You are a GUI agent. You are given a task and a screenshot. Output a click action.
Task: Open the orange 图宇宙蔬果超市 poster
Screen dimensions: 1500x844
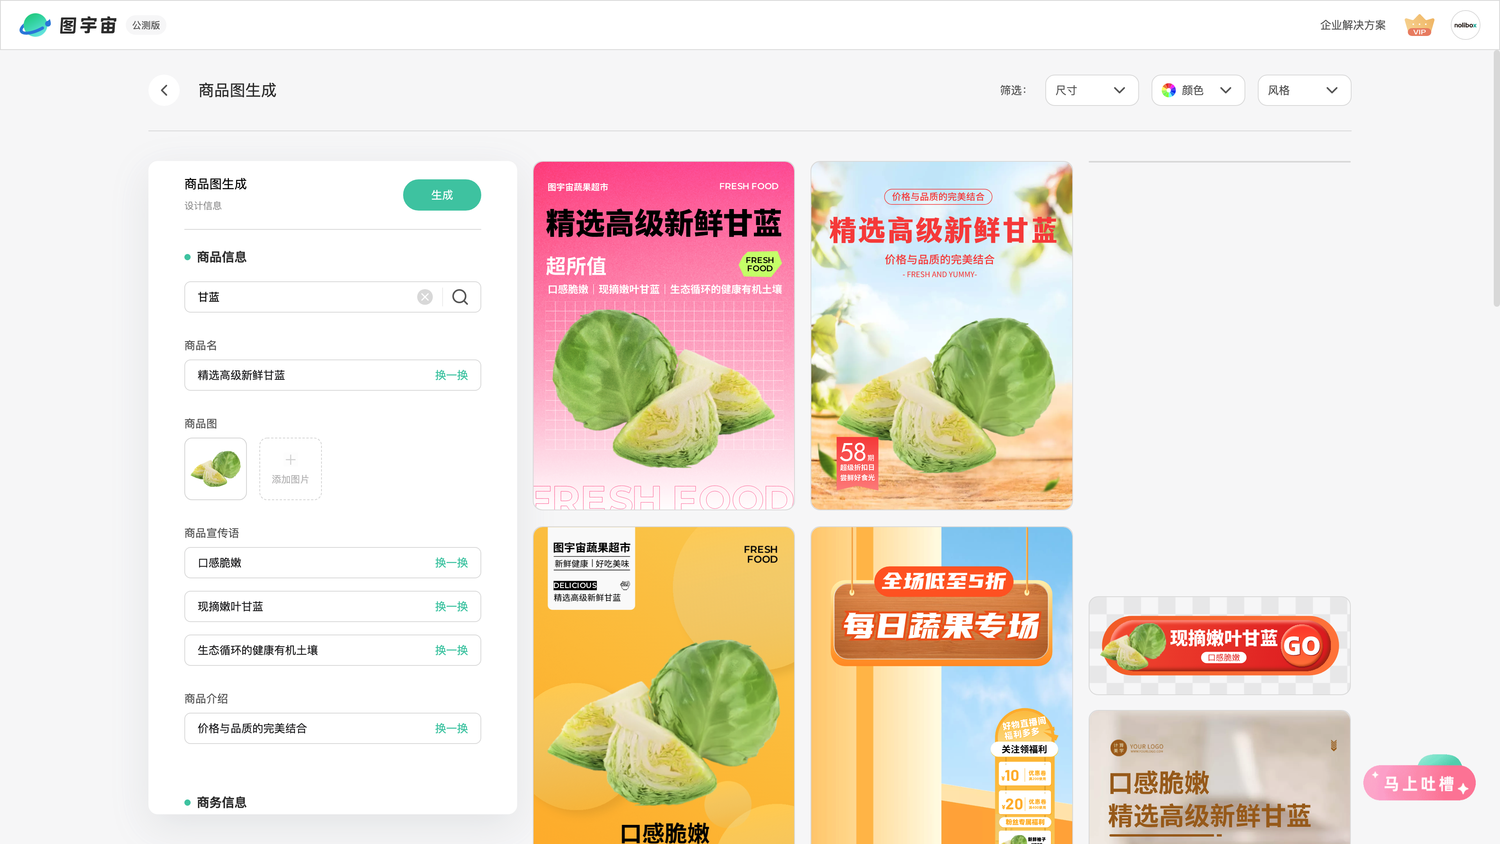point(664,686)
